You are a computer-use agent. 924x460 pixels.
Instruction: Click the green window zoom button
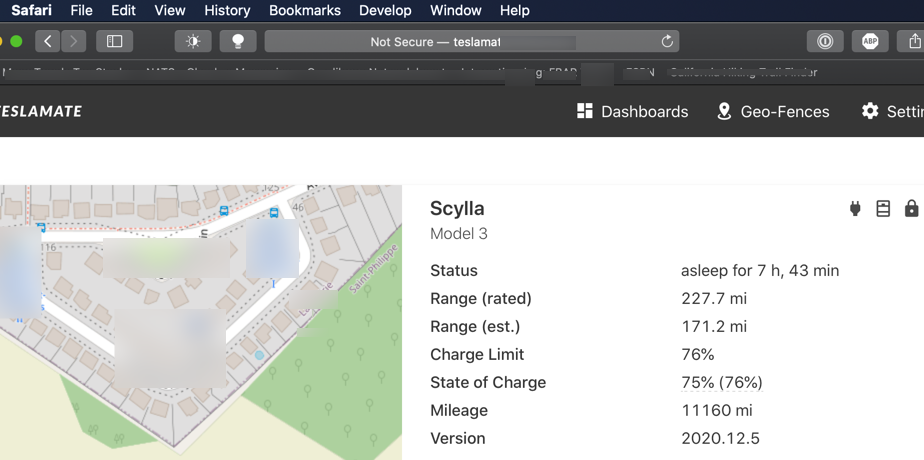(16, 41)
